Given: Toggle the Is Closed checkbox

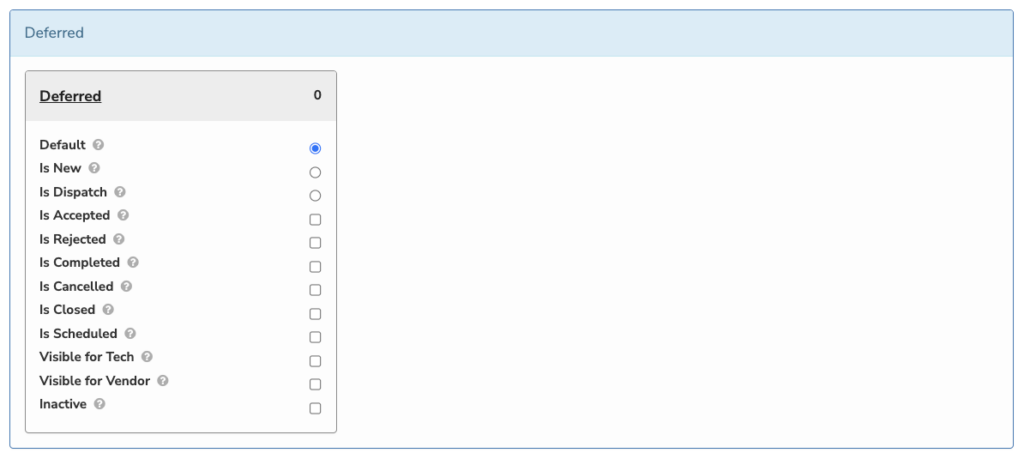Looking at the screenshot, I should pos(315,314).
